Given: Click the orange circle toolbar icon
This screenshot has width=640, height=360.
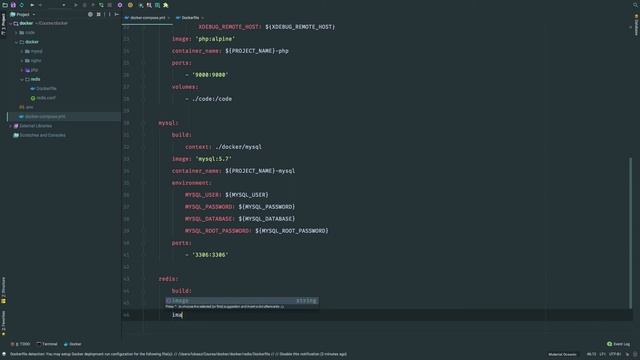Looking at the screenshot, I should [130, 5].
